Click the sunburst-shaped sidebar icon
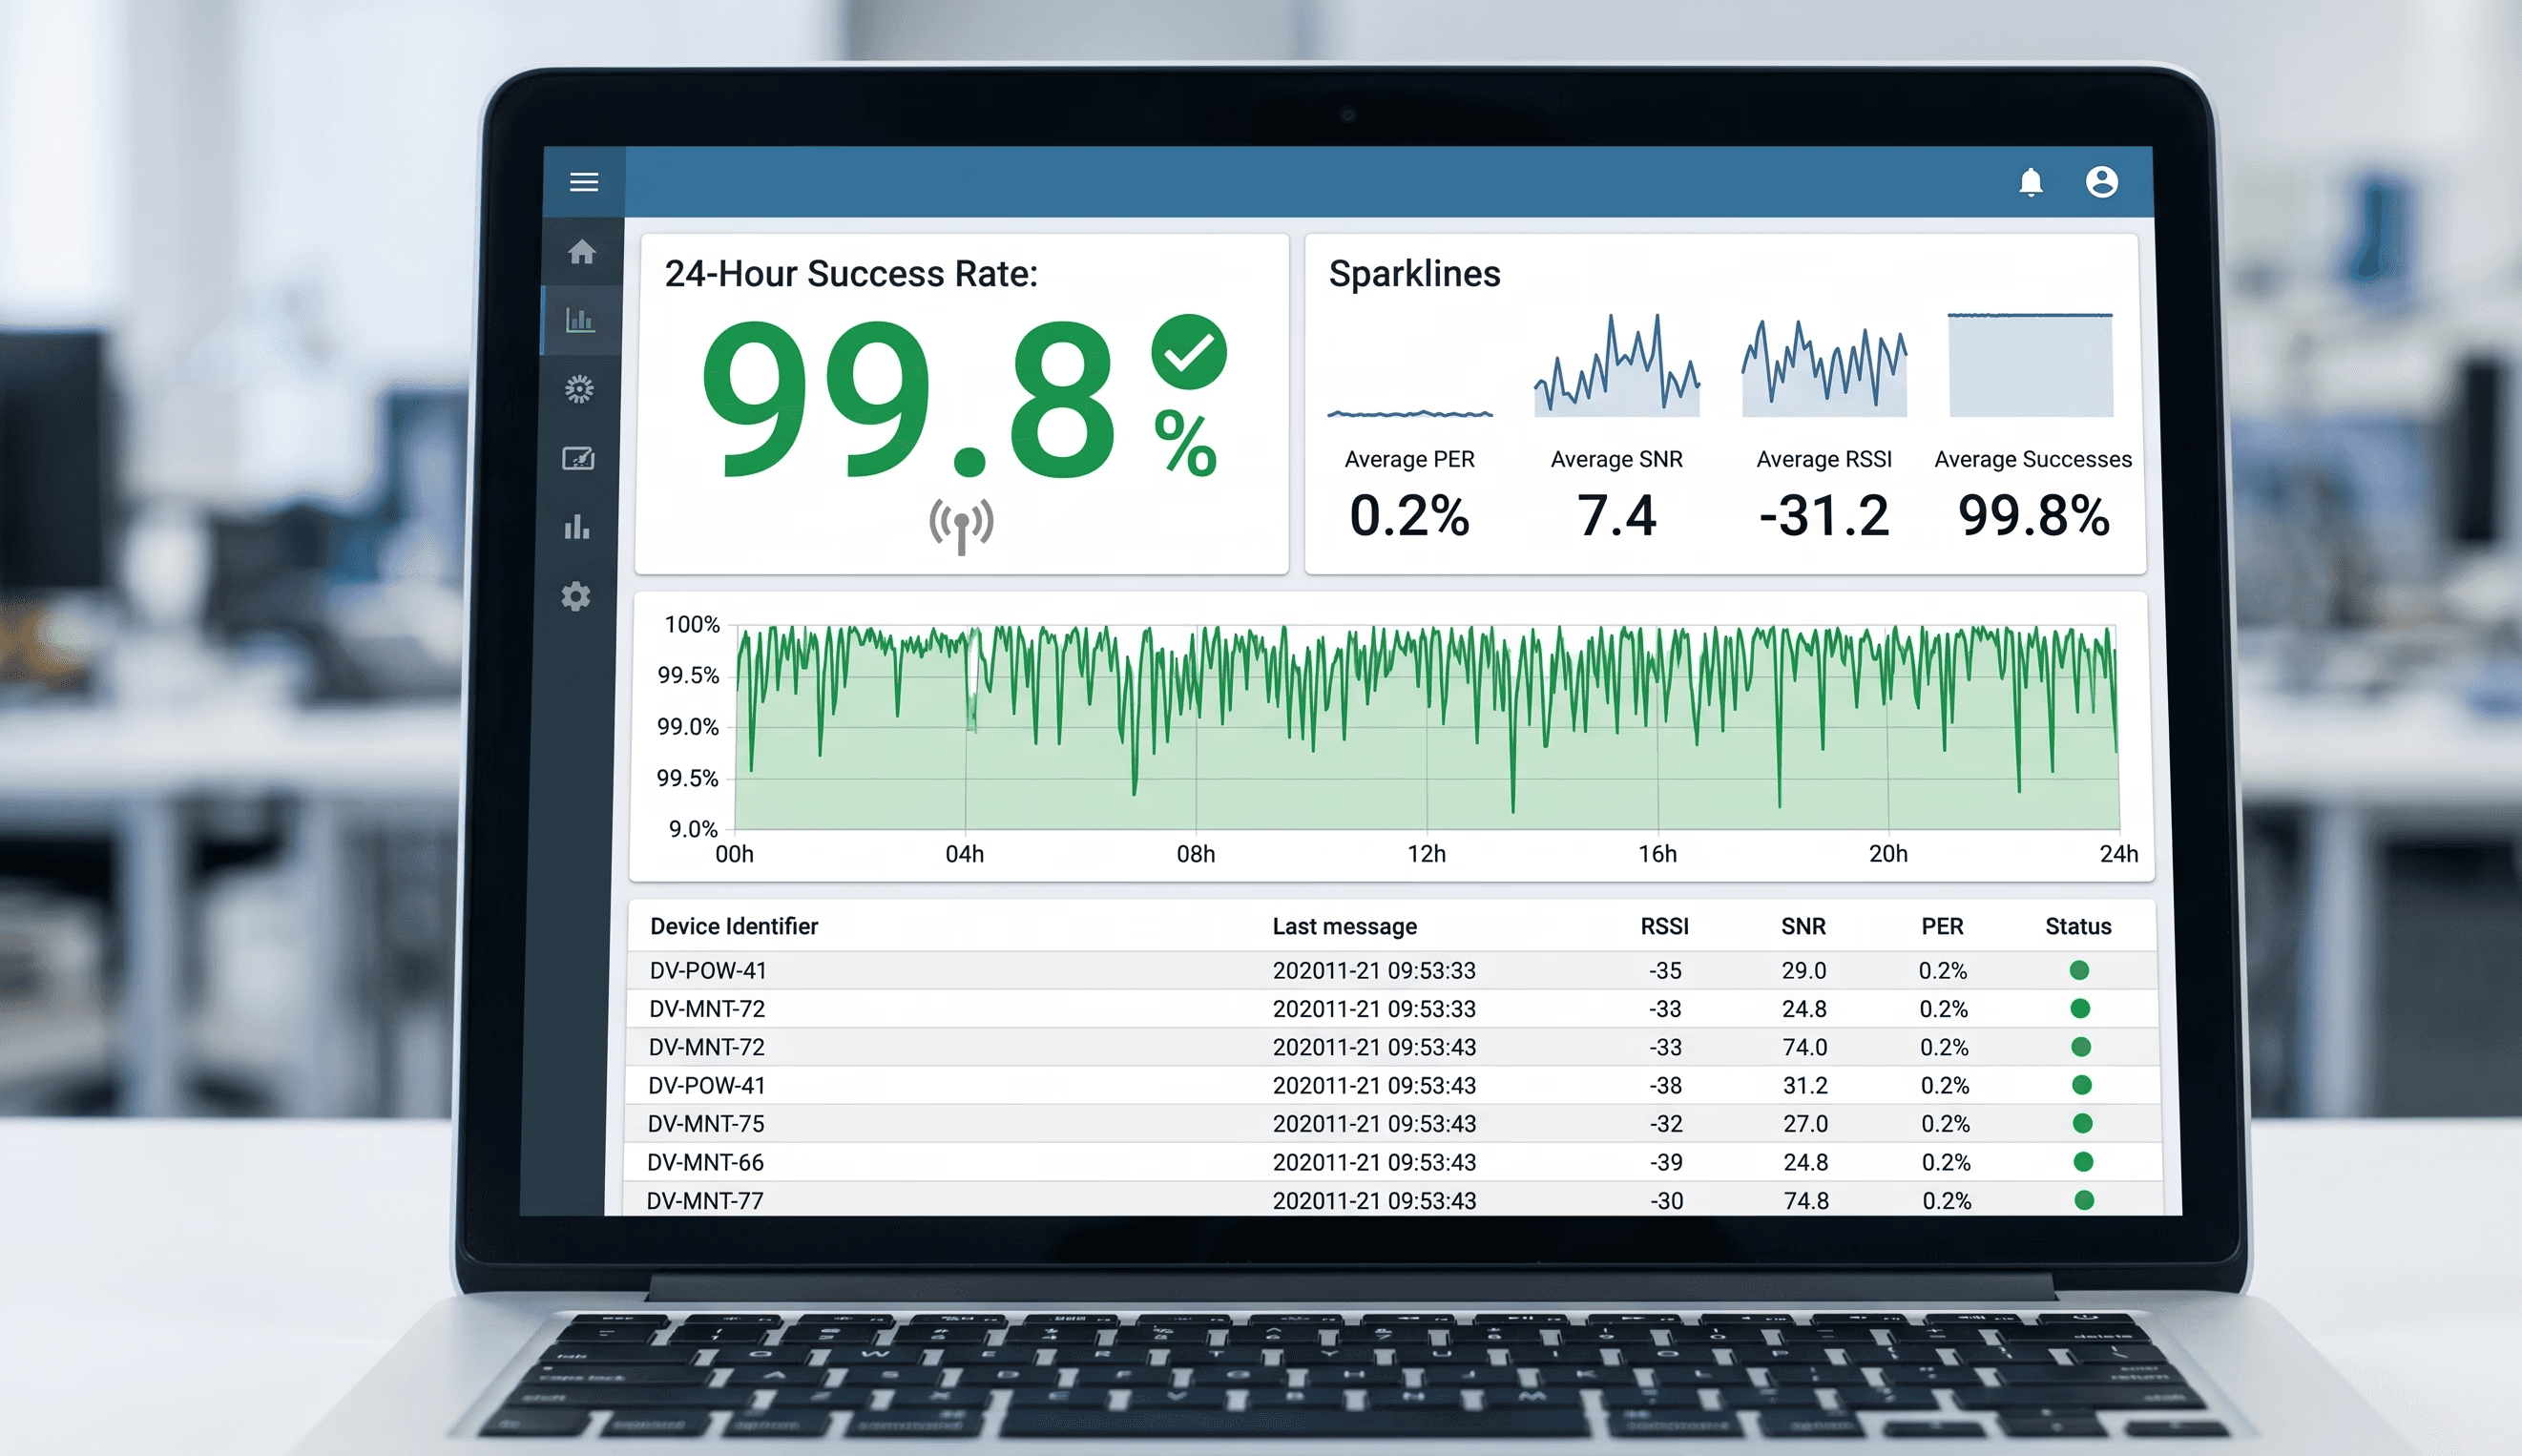This screenshot has width=2522, height=1456. 580,389
